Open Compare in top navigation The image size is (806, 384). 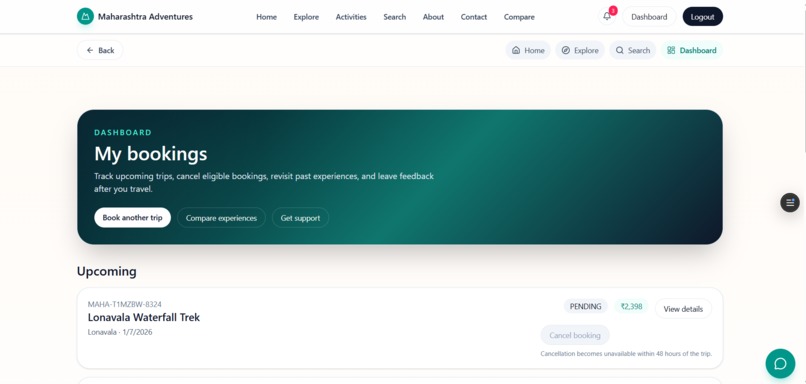[519, 17]
